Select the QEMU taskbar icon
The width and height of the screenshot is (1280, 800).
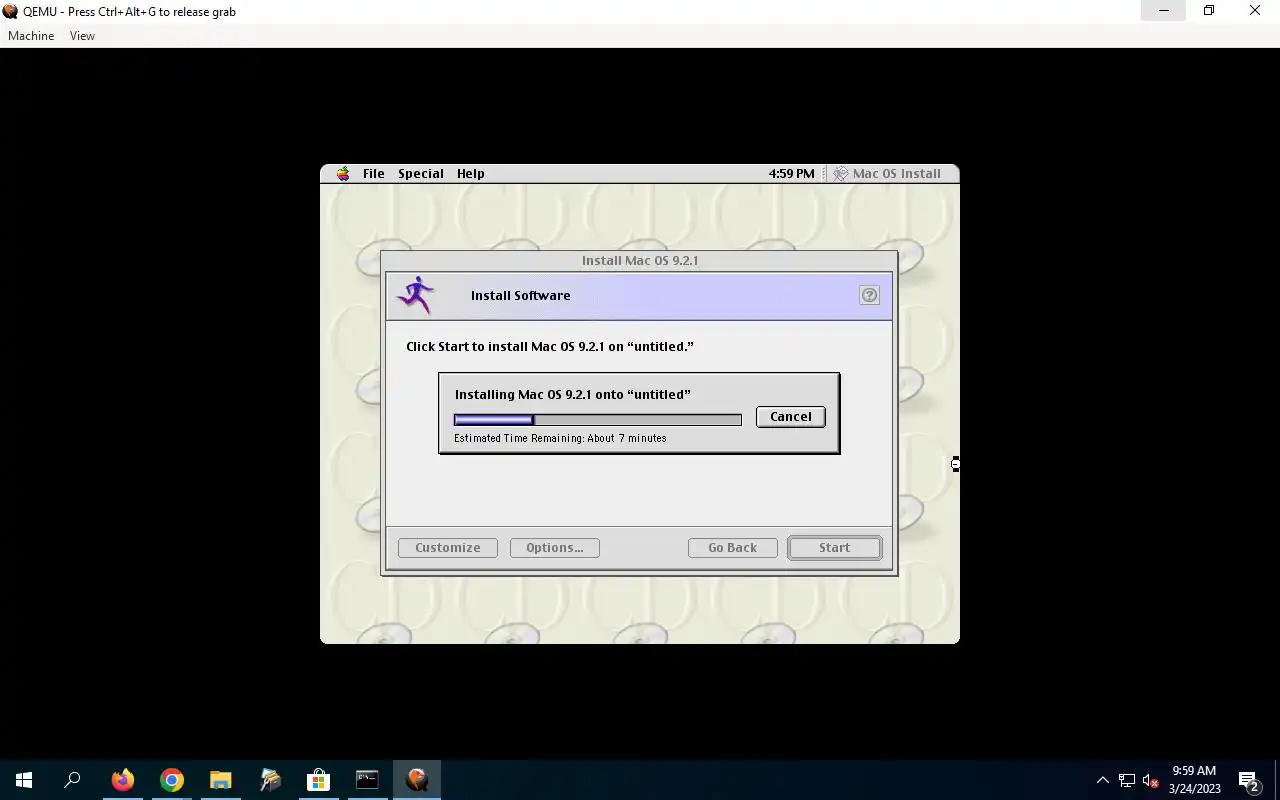(x=416, y=780)
